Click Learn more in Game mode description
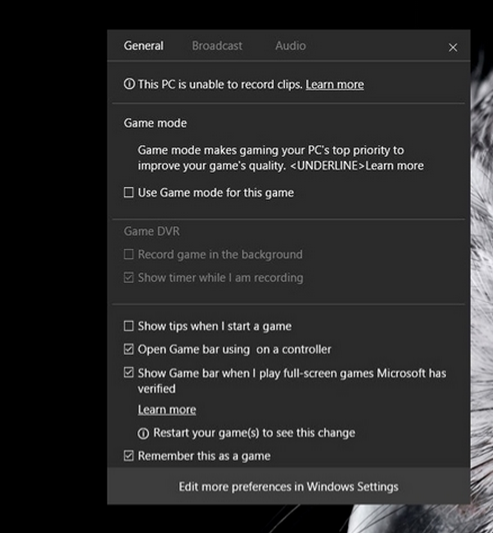The image size is (493, 533). (x=394, y=166)
